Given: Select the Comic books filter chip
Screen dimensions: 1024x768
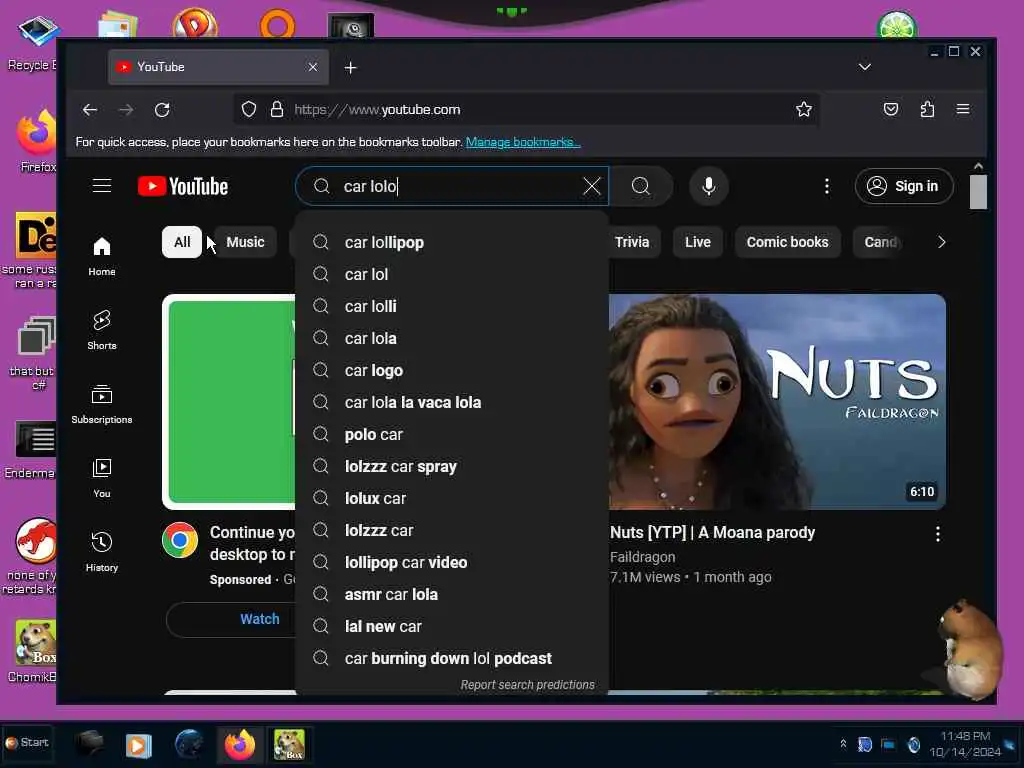Looking at the screenshot, I should (787, 242).
